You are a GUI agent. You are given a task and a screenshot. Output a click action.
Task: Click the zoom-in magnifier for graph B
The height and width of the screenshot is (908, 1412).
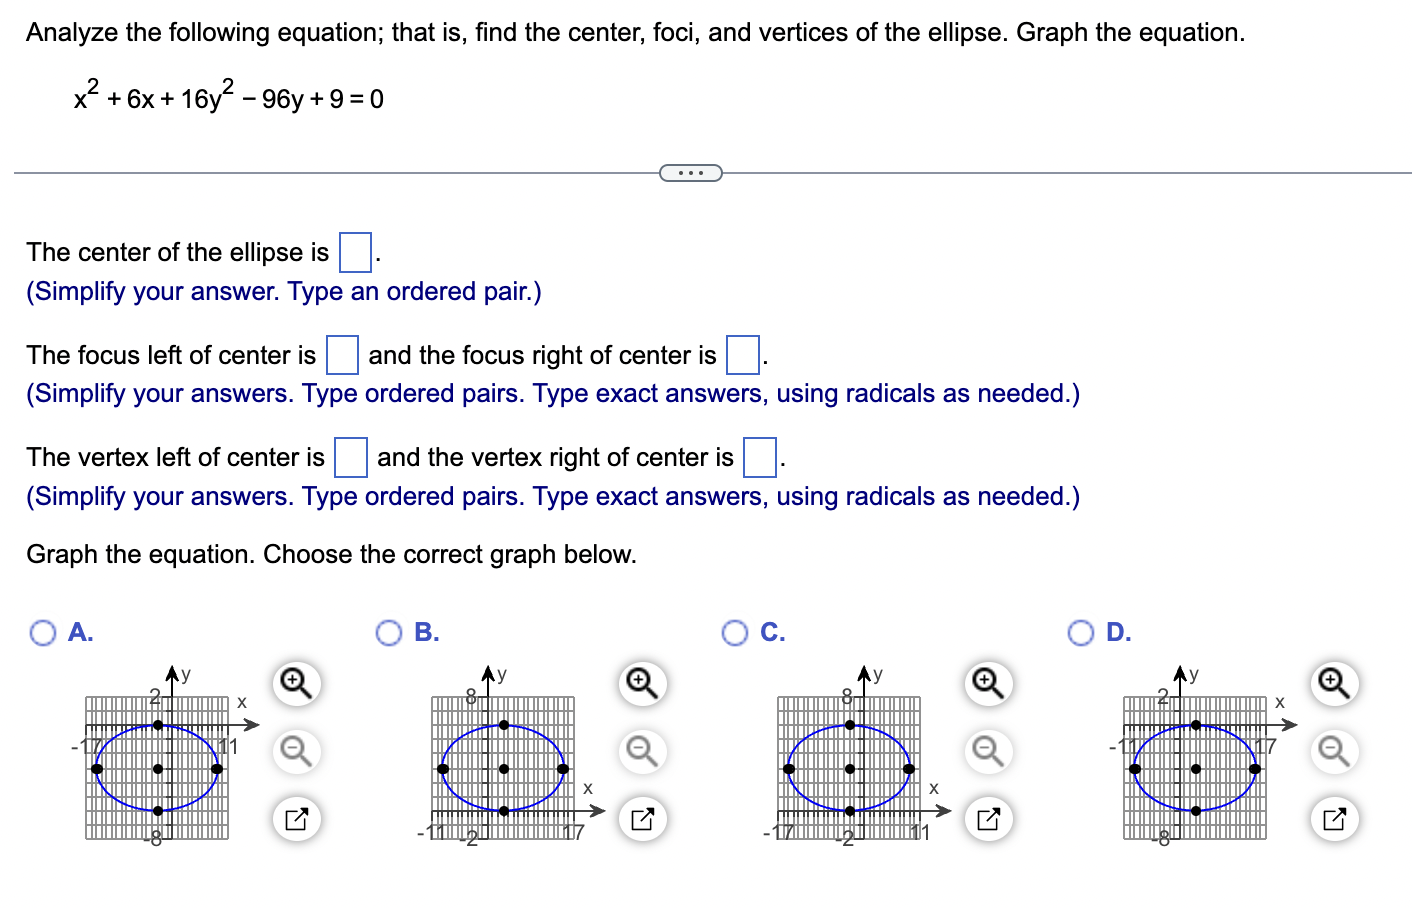coord(642,684)
